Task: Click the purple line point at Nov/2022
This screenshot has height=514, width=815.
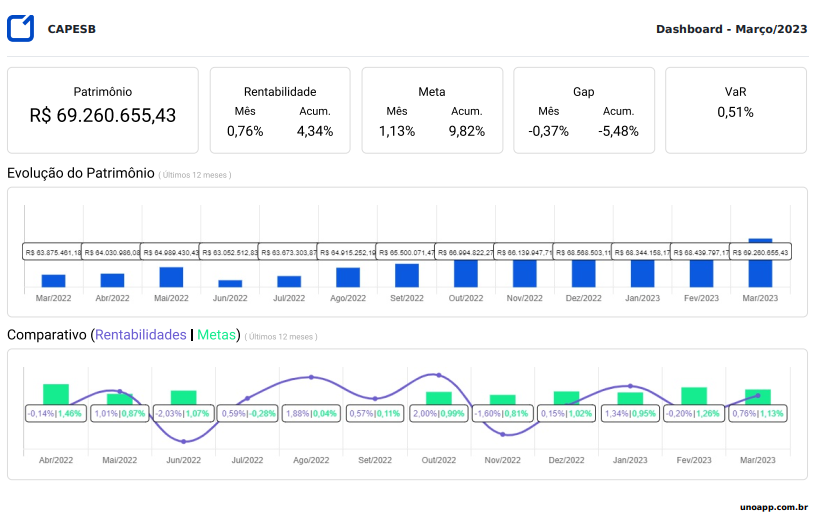Action: (503, 434)
